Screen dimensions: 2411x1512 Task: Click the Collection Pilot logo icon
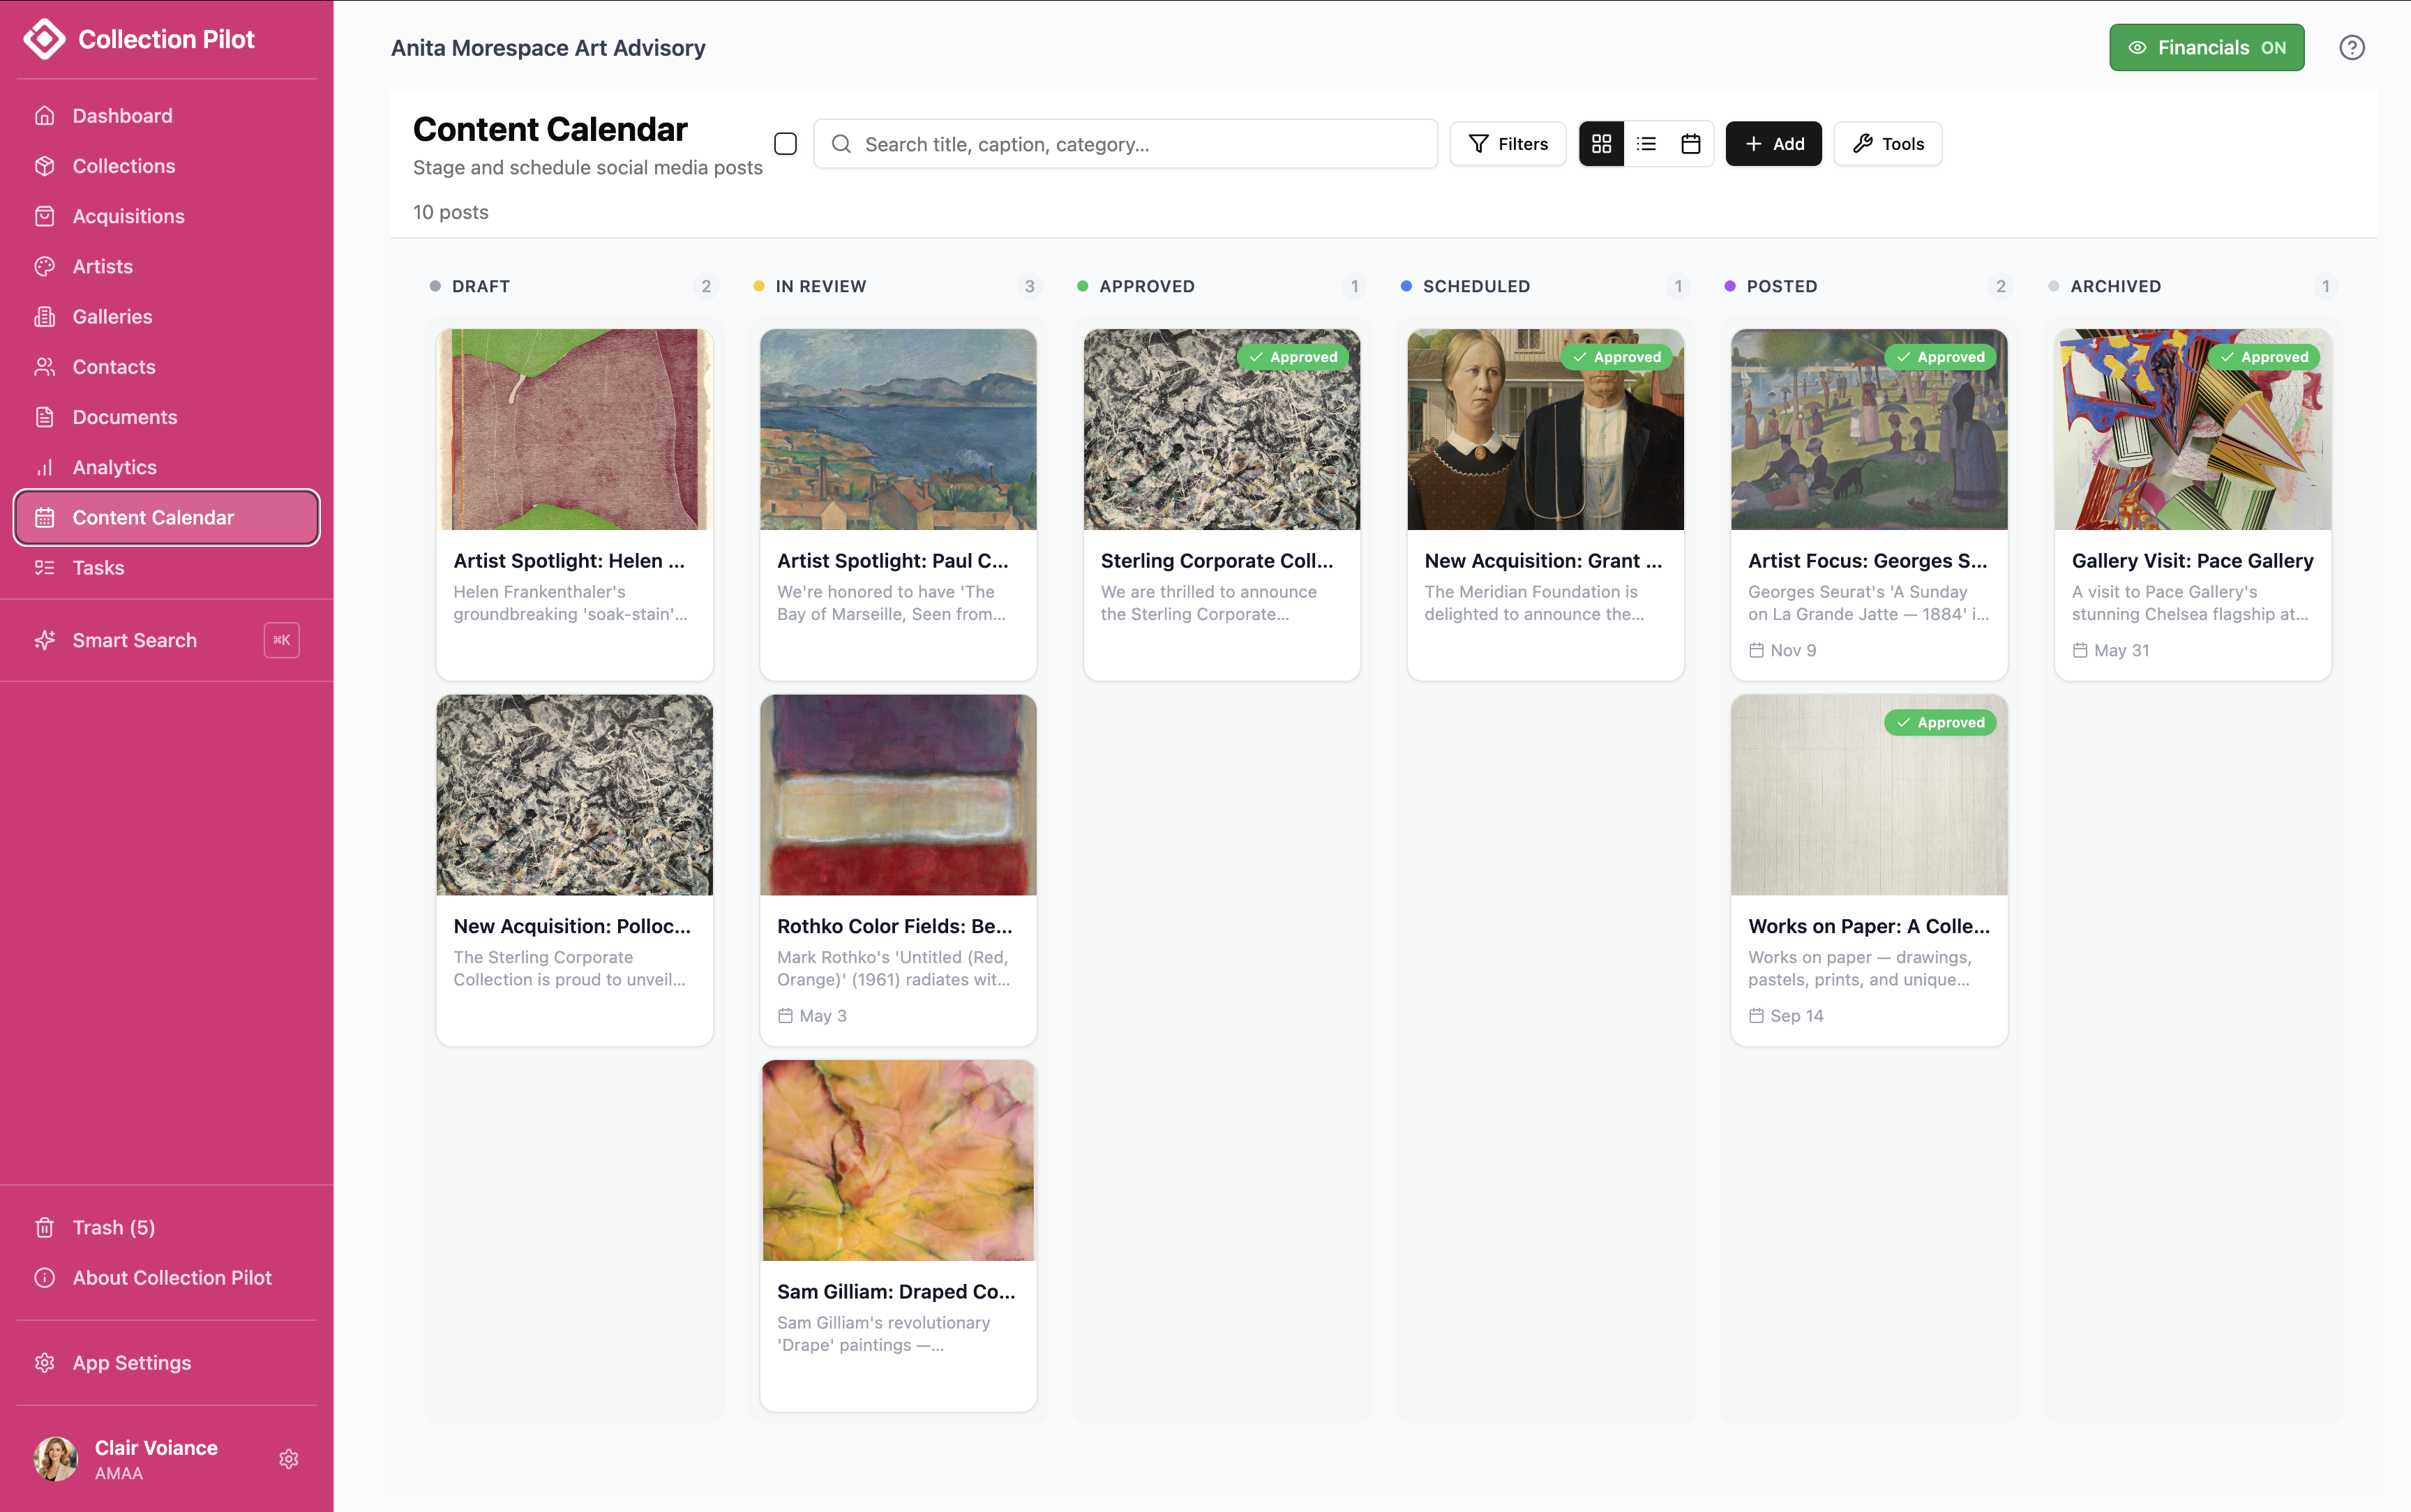click(44, 39)
